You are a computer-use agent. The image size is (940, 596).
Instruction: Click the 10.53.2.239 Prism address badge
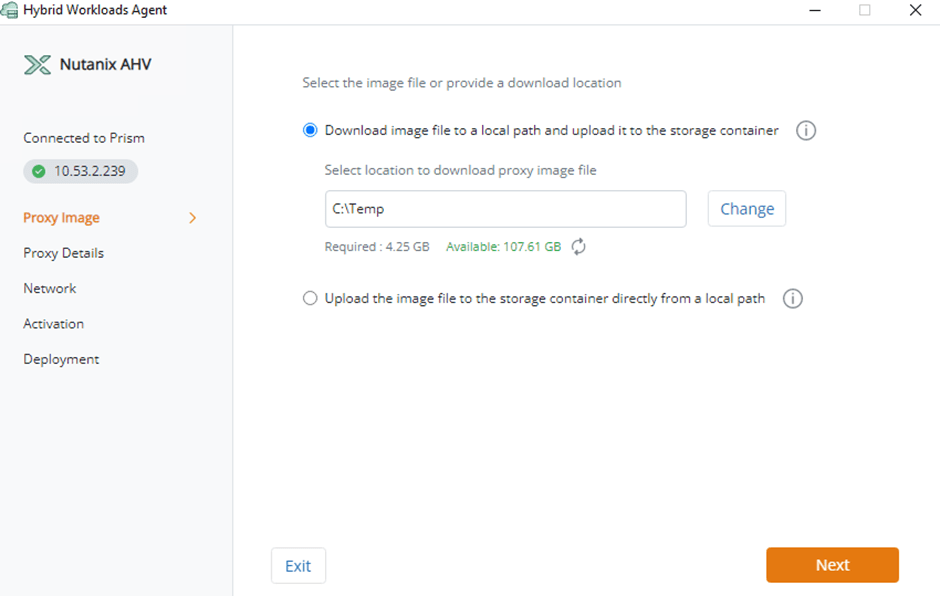pyautogui.click(x=81, y=171)
